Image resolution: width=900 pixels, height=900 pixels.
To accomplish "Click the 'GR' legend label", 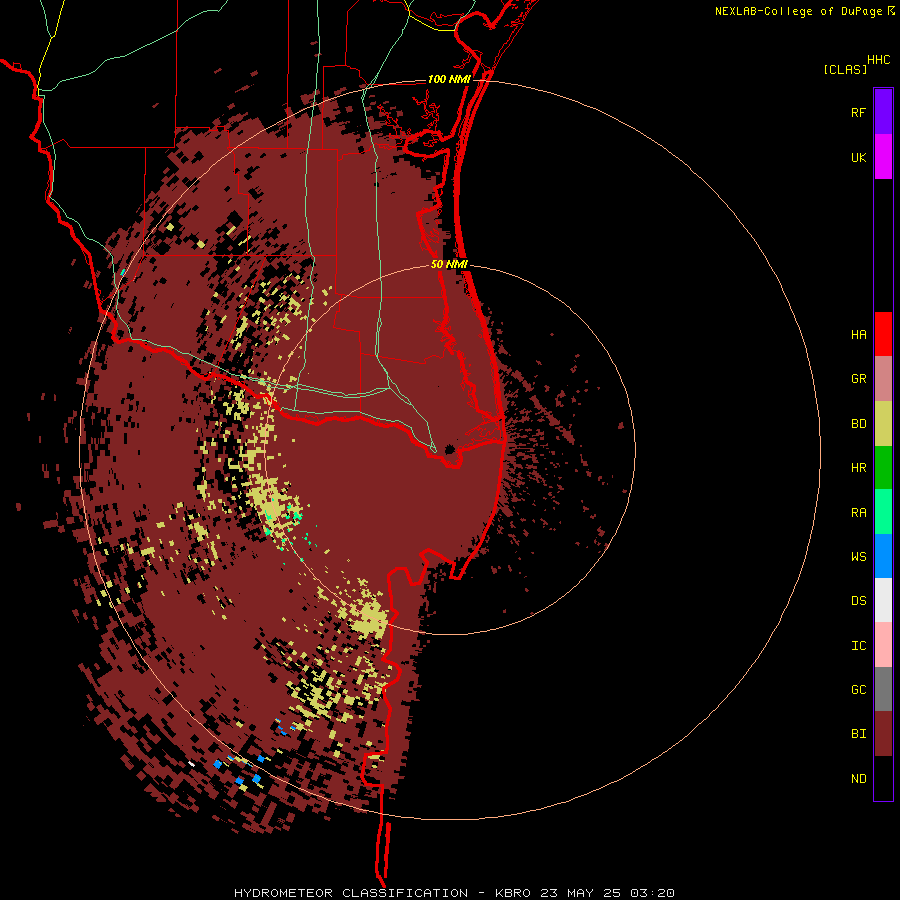I will coord(858,379).
